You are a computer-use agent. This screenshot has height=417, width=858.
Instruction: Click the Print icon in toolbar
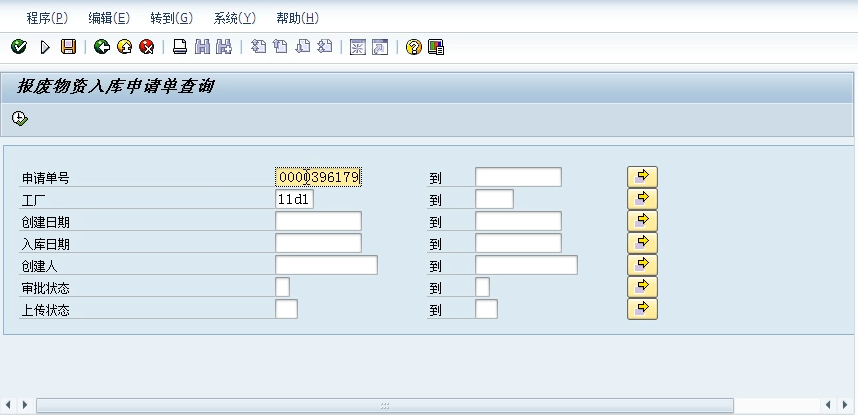click(180, 47)
